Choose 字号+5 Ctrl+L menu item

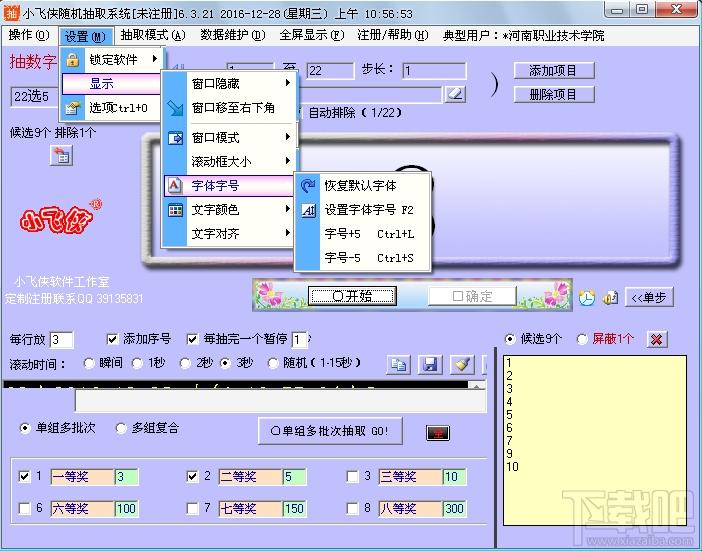pyautogui.click(x=363, y=234)
